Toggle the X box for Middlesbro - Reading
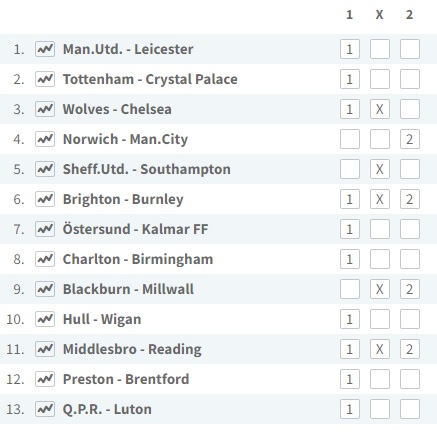 tap(380, 349)
